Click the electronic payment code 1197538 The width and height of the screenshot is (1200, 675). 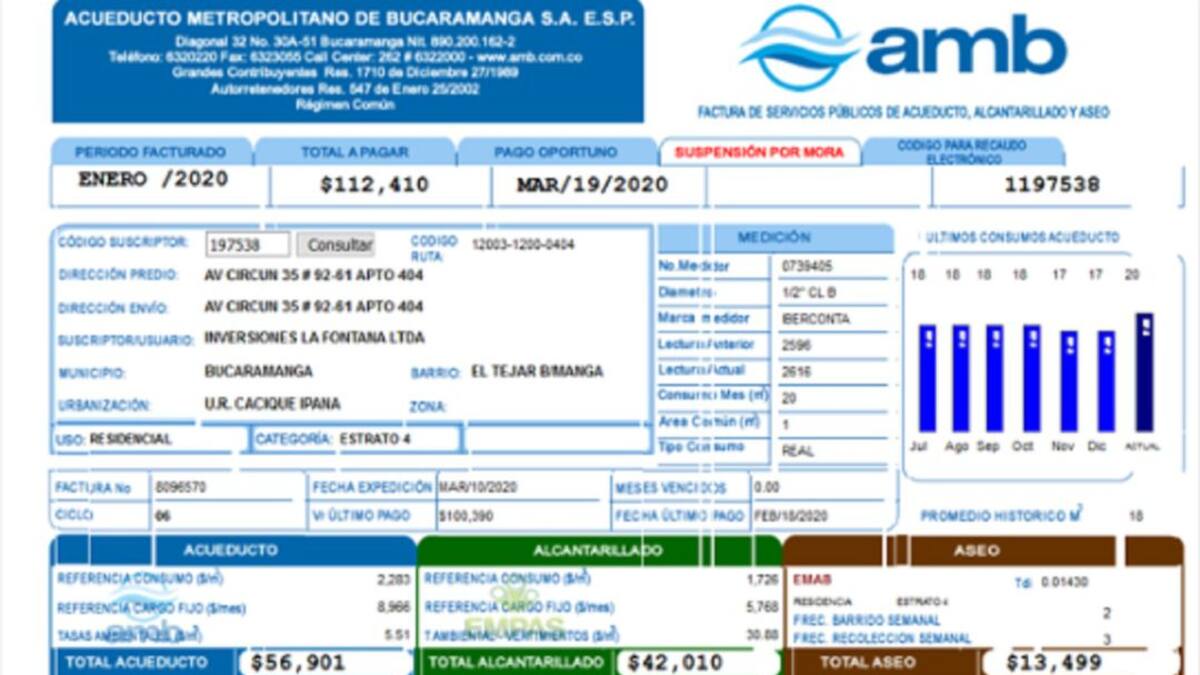point(1052,185)
